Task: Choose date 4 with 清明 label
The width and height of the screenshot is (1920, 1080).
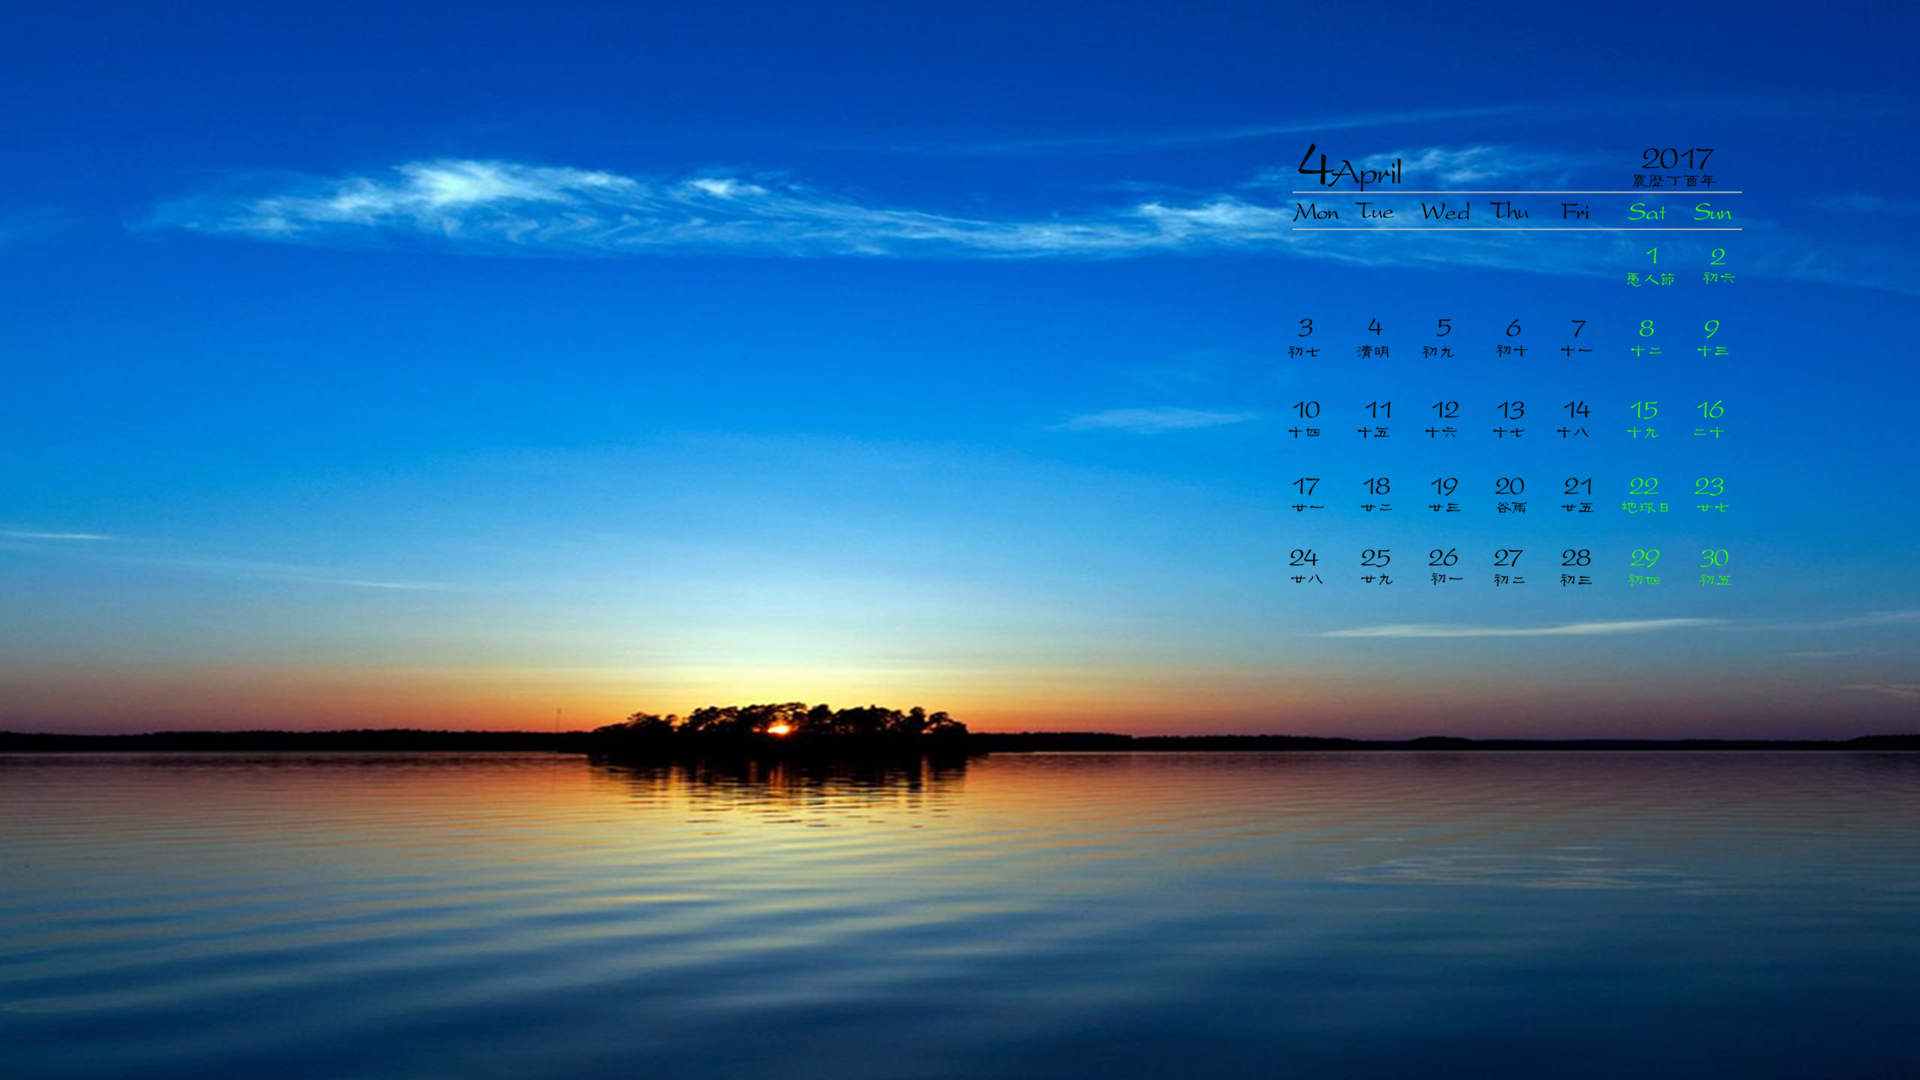Action: pyautogui.click(x=1373, y=338)
